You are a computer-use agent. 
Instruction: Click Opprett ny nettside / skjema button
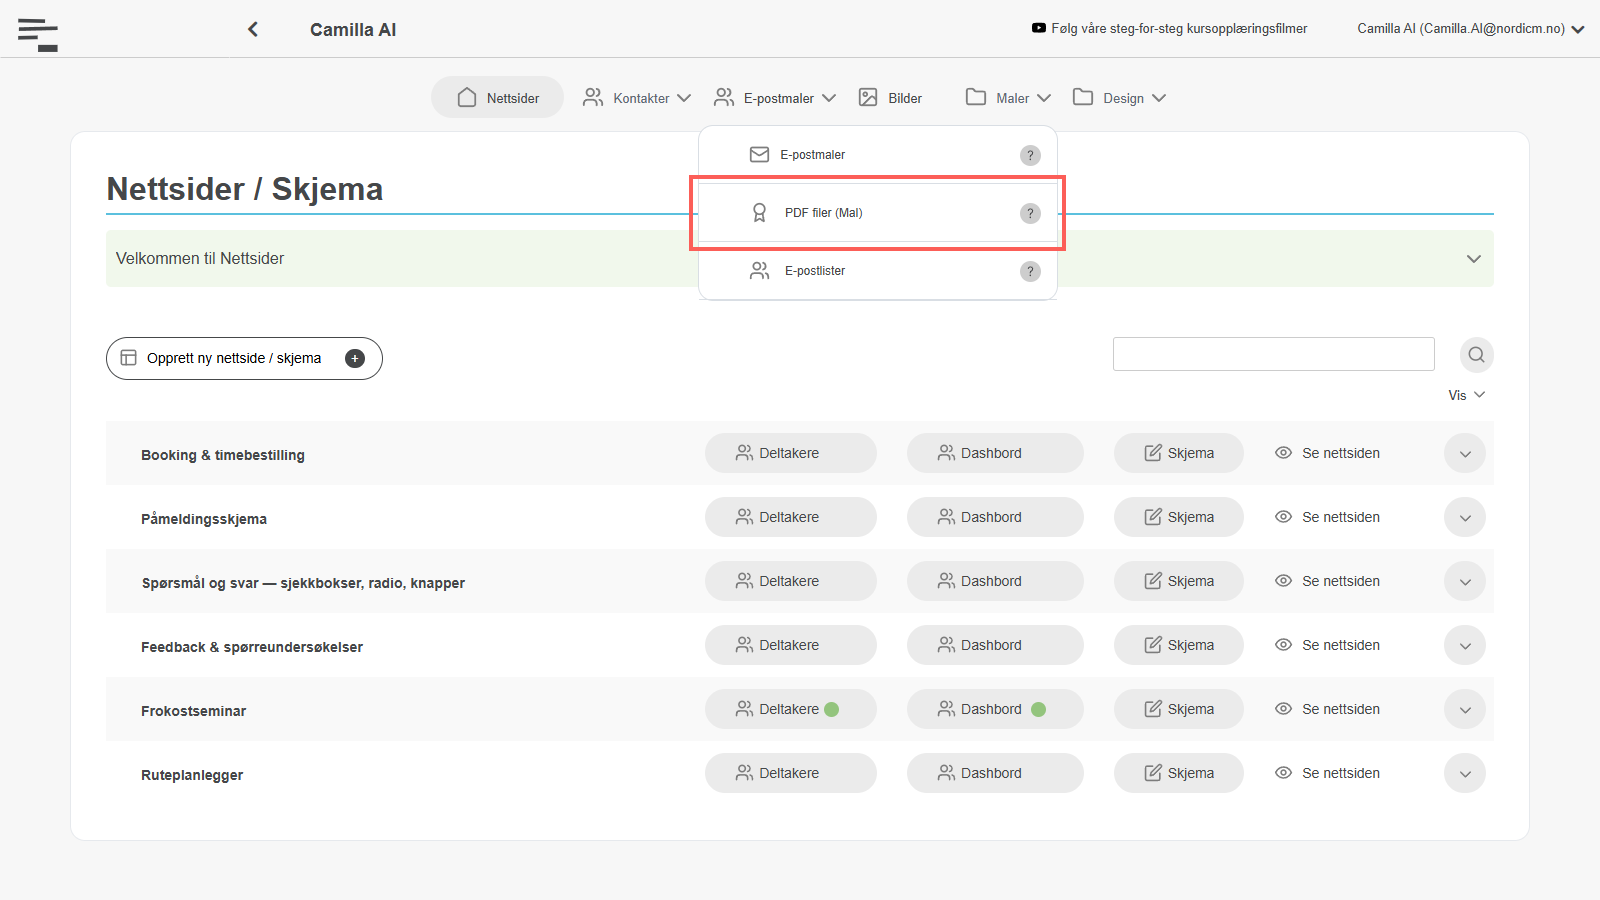click(x=244, y=358)
